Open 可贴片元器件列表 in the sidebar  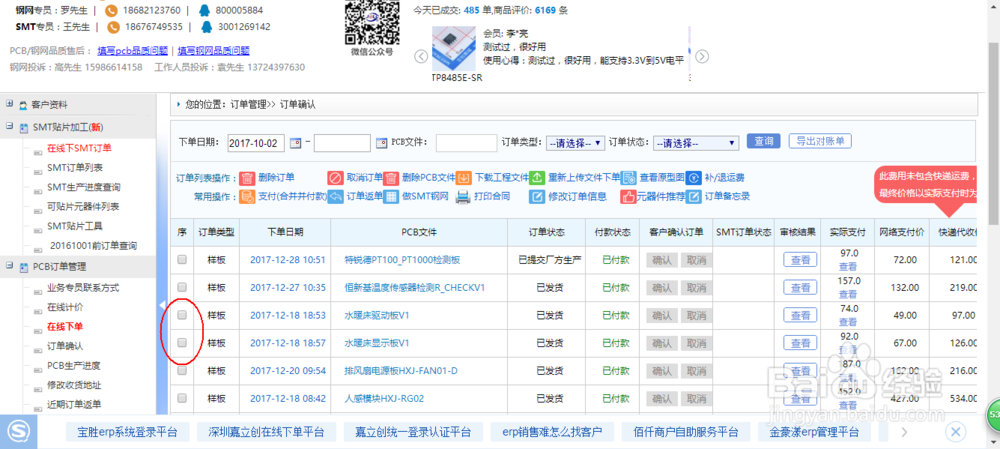[x=83, y=207]
